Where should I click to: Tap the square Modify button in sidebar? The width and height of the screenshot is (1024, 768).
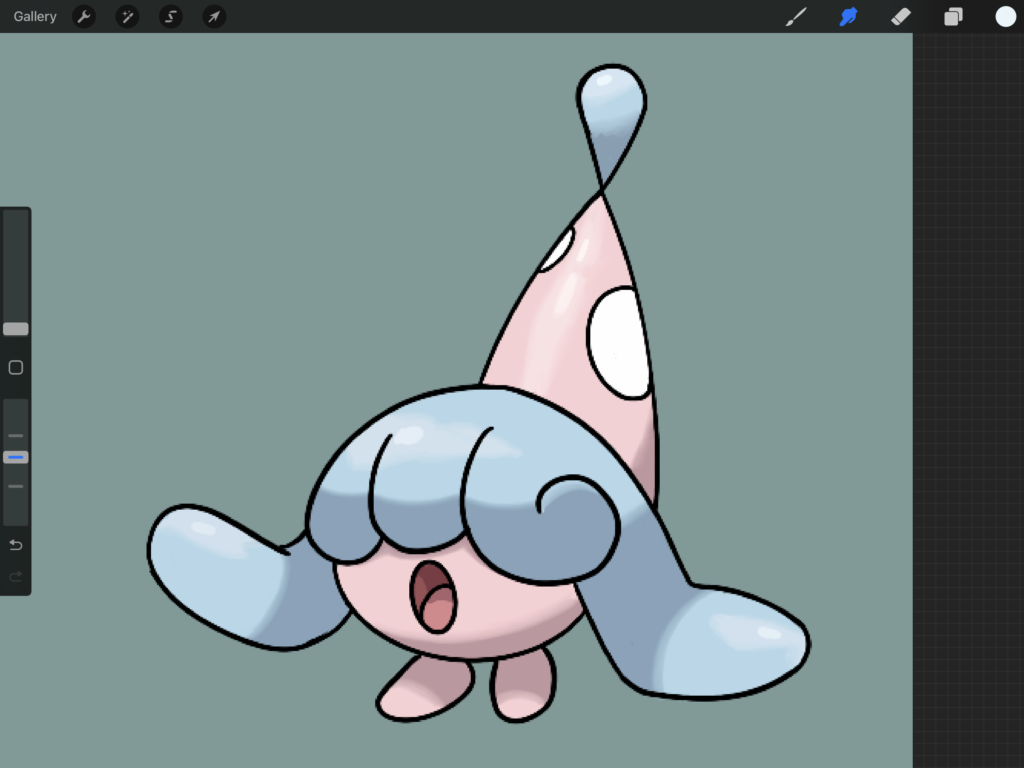[16, 368]
